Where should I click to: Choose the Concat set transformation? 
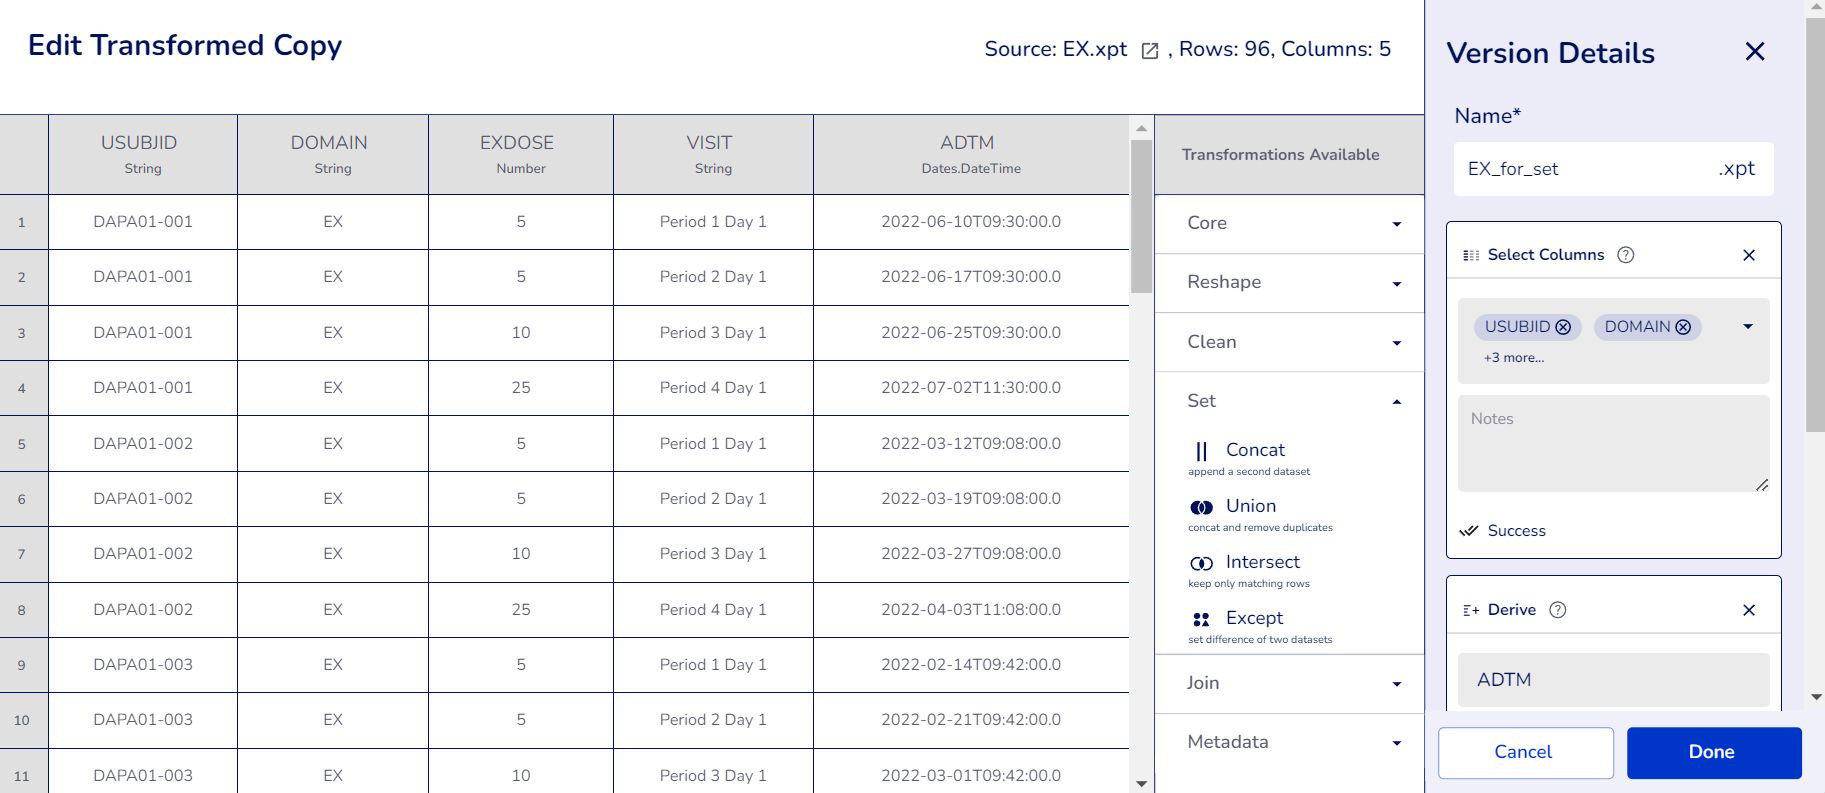(x=1254, y=451)
